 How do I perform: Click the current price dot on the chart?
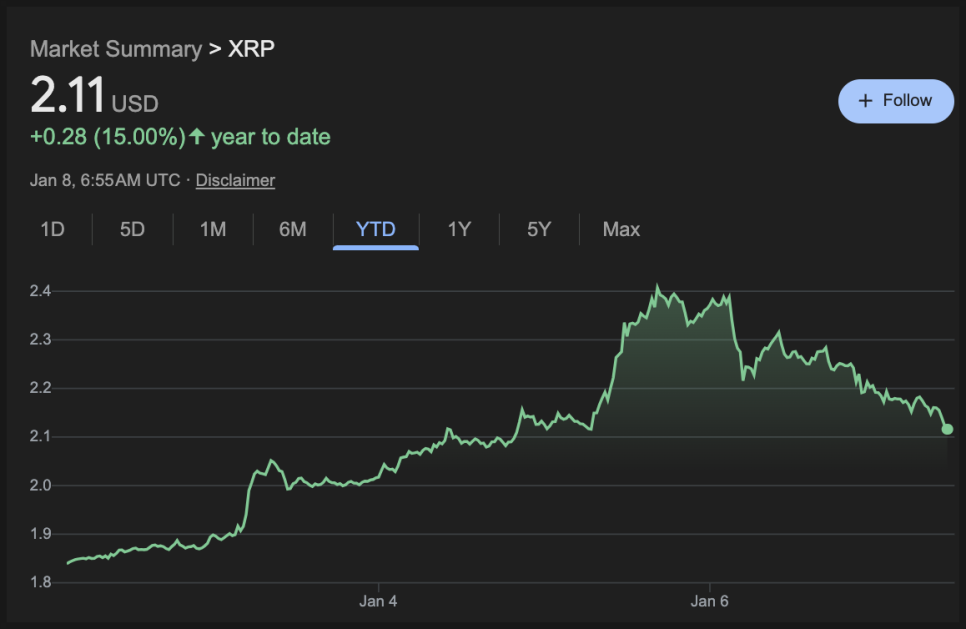(x=947, y=429)
